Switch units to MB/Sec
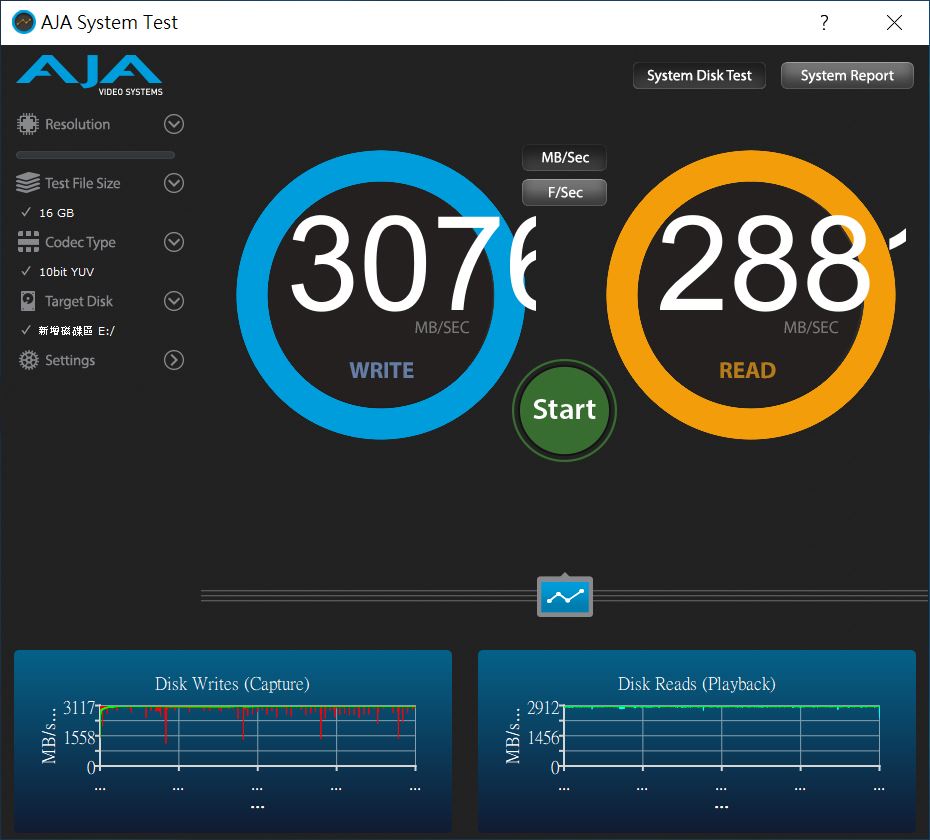 click(565, 158)
